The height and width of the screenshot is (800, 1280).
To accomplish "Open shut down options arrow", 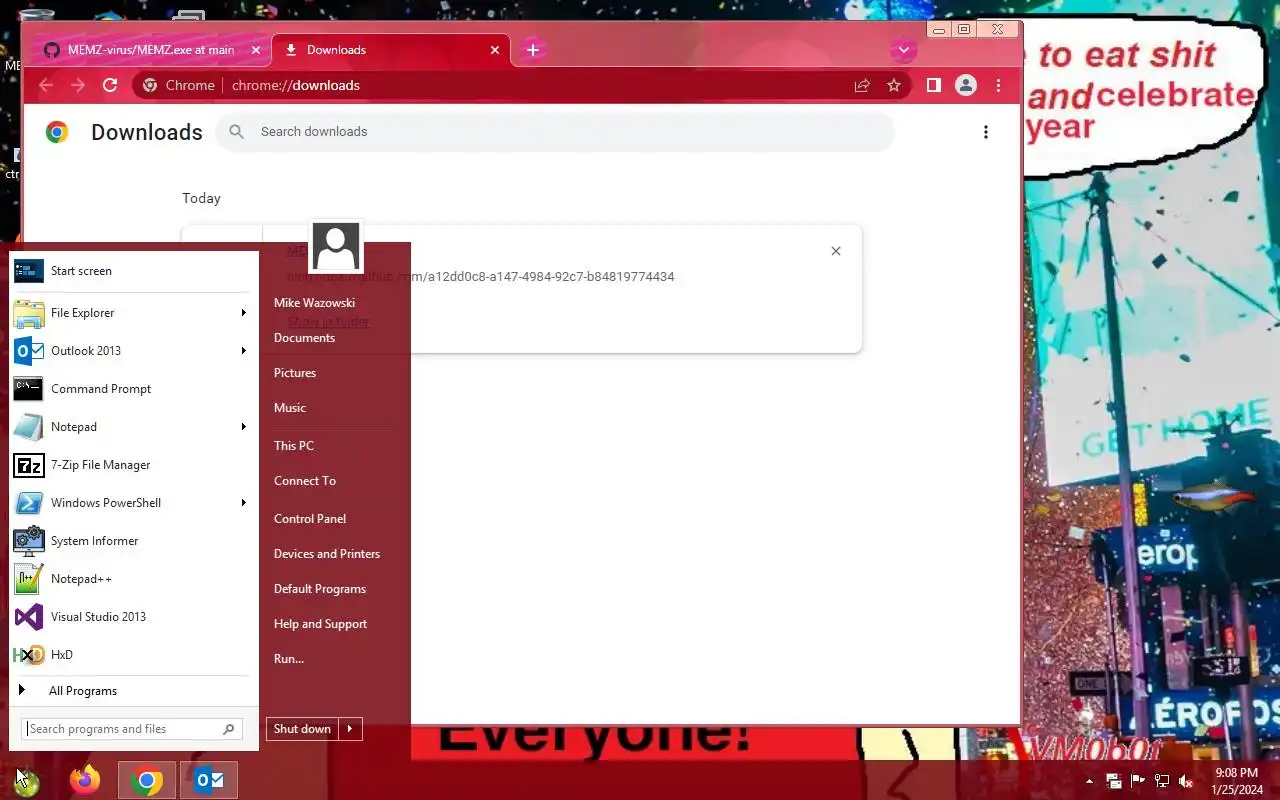I will (350, 729).
